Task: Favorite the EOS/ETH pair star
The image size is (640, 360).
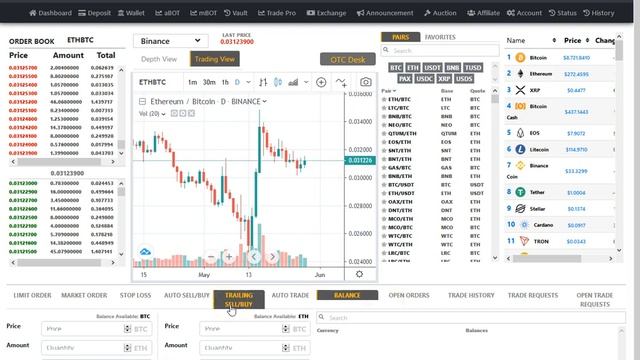Action: coord(384,142)
